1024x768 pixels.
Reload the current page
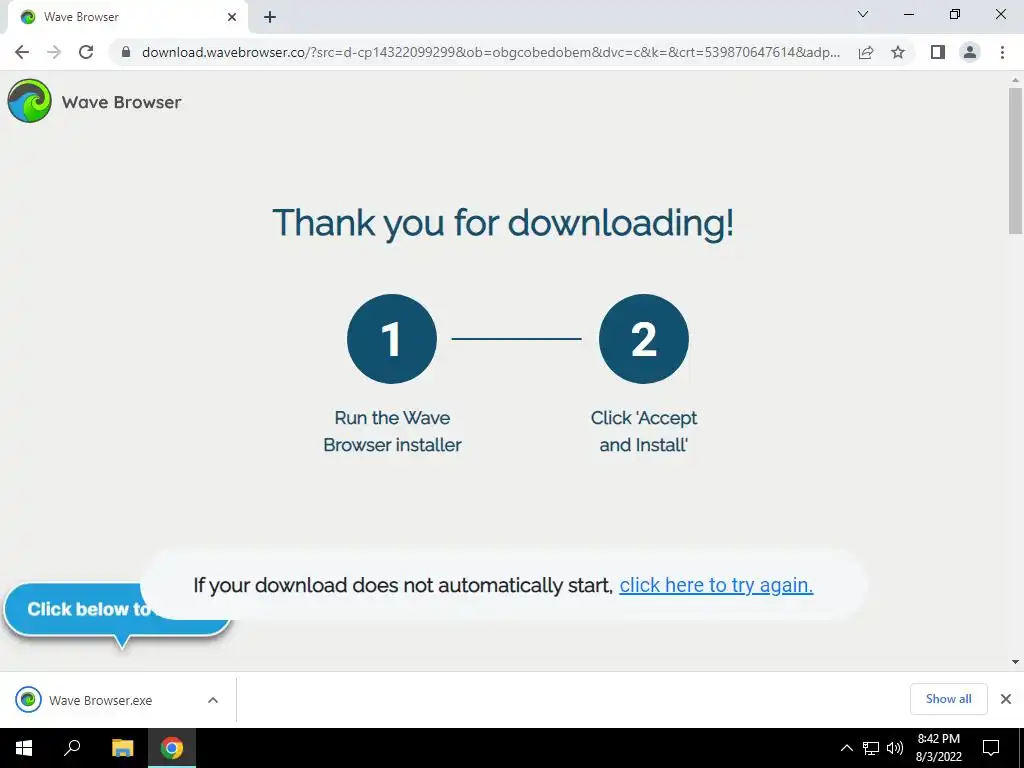(x=86, y=52)
